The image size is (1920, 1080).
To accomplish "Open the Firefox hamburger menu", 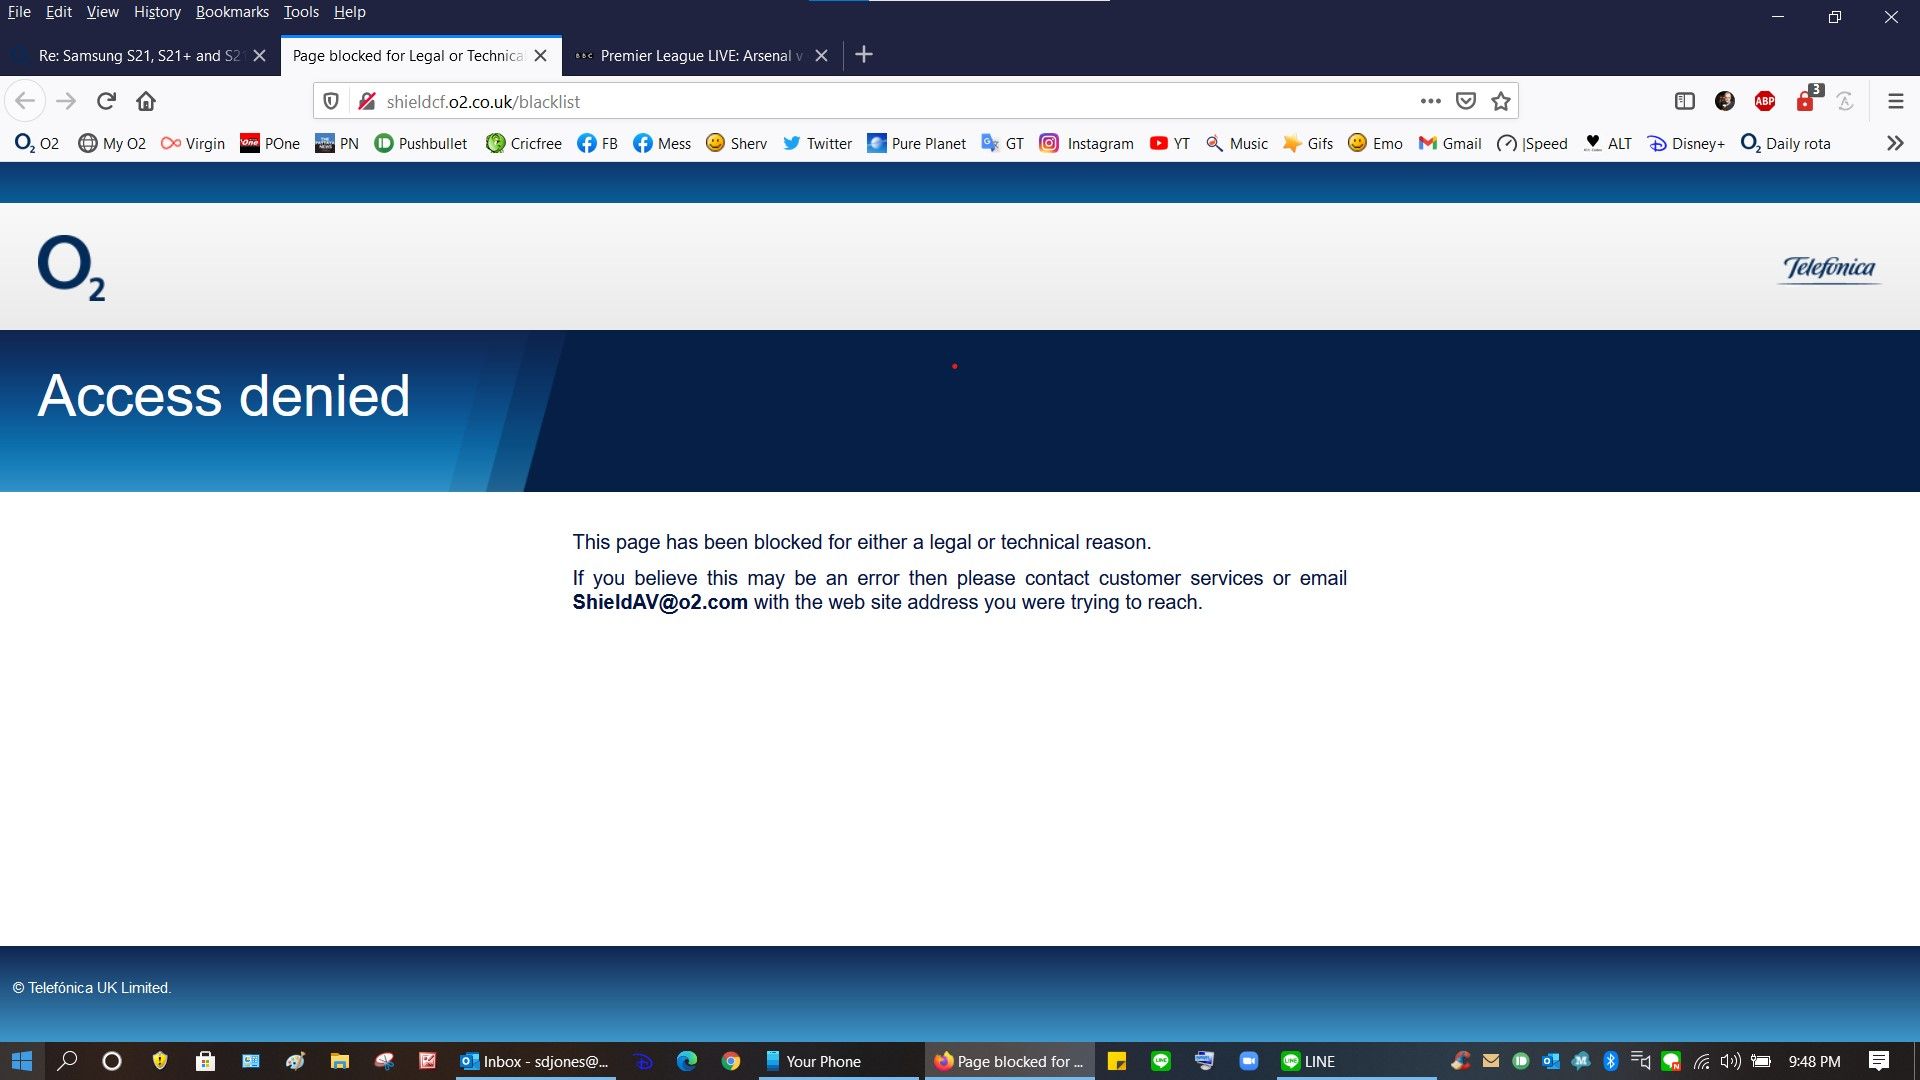I will click(1895, 101).
